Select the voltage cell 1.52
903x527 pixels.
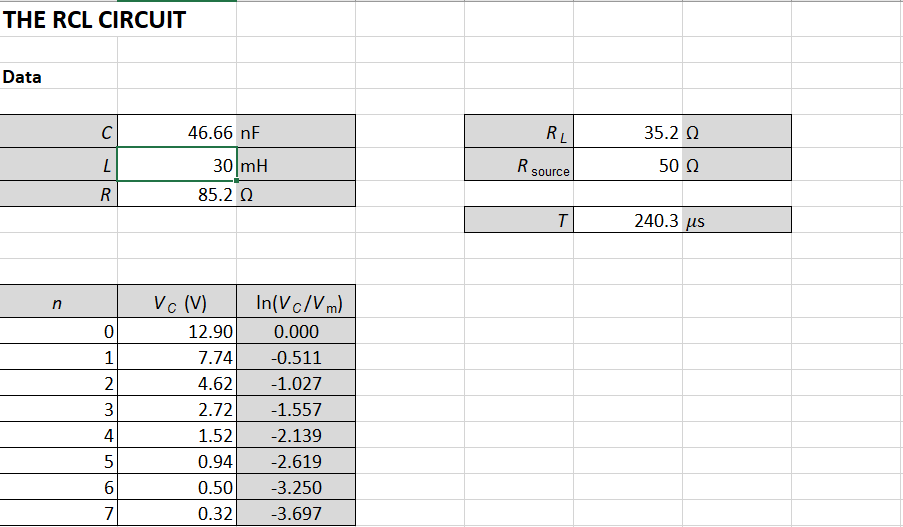click(177, 435)
